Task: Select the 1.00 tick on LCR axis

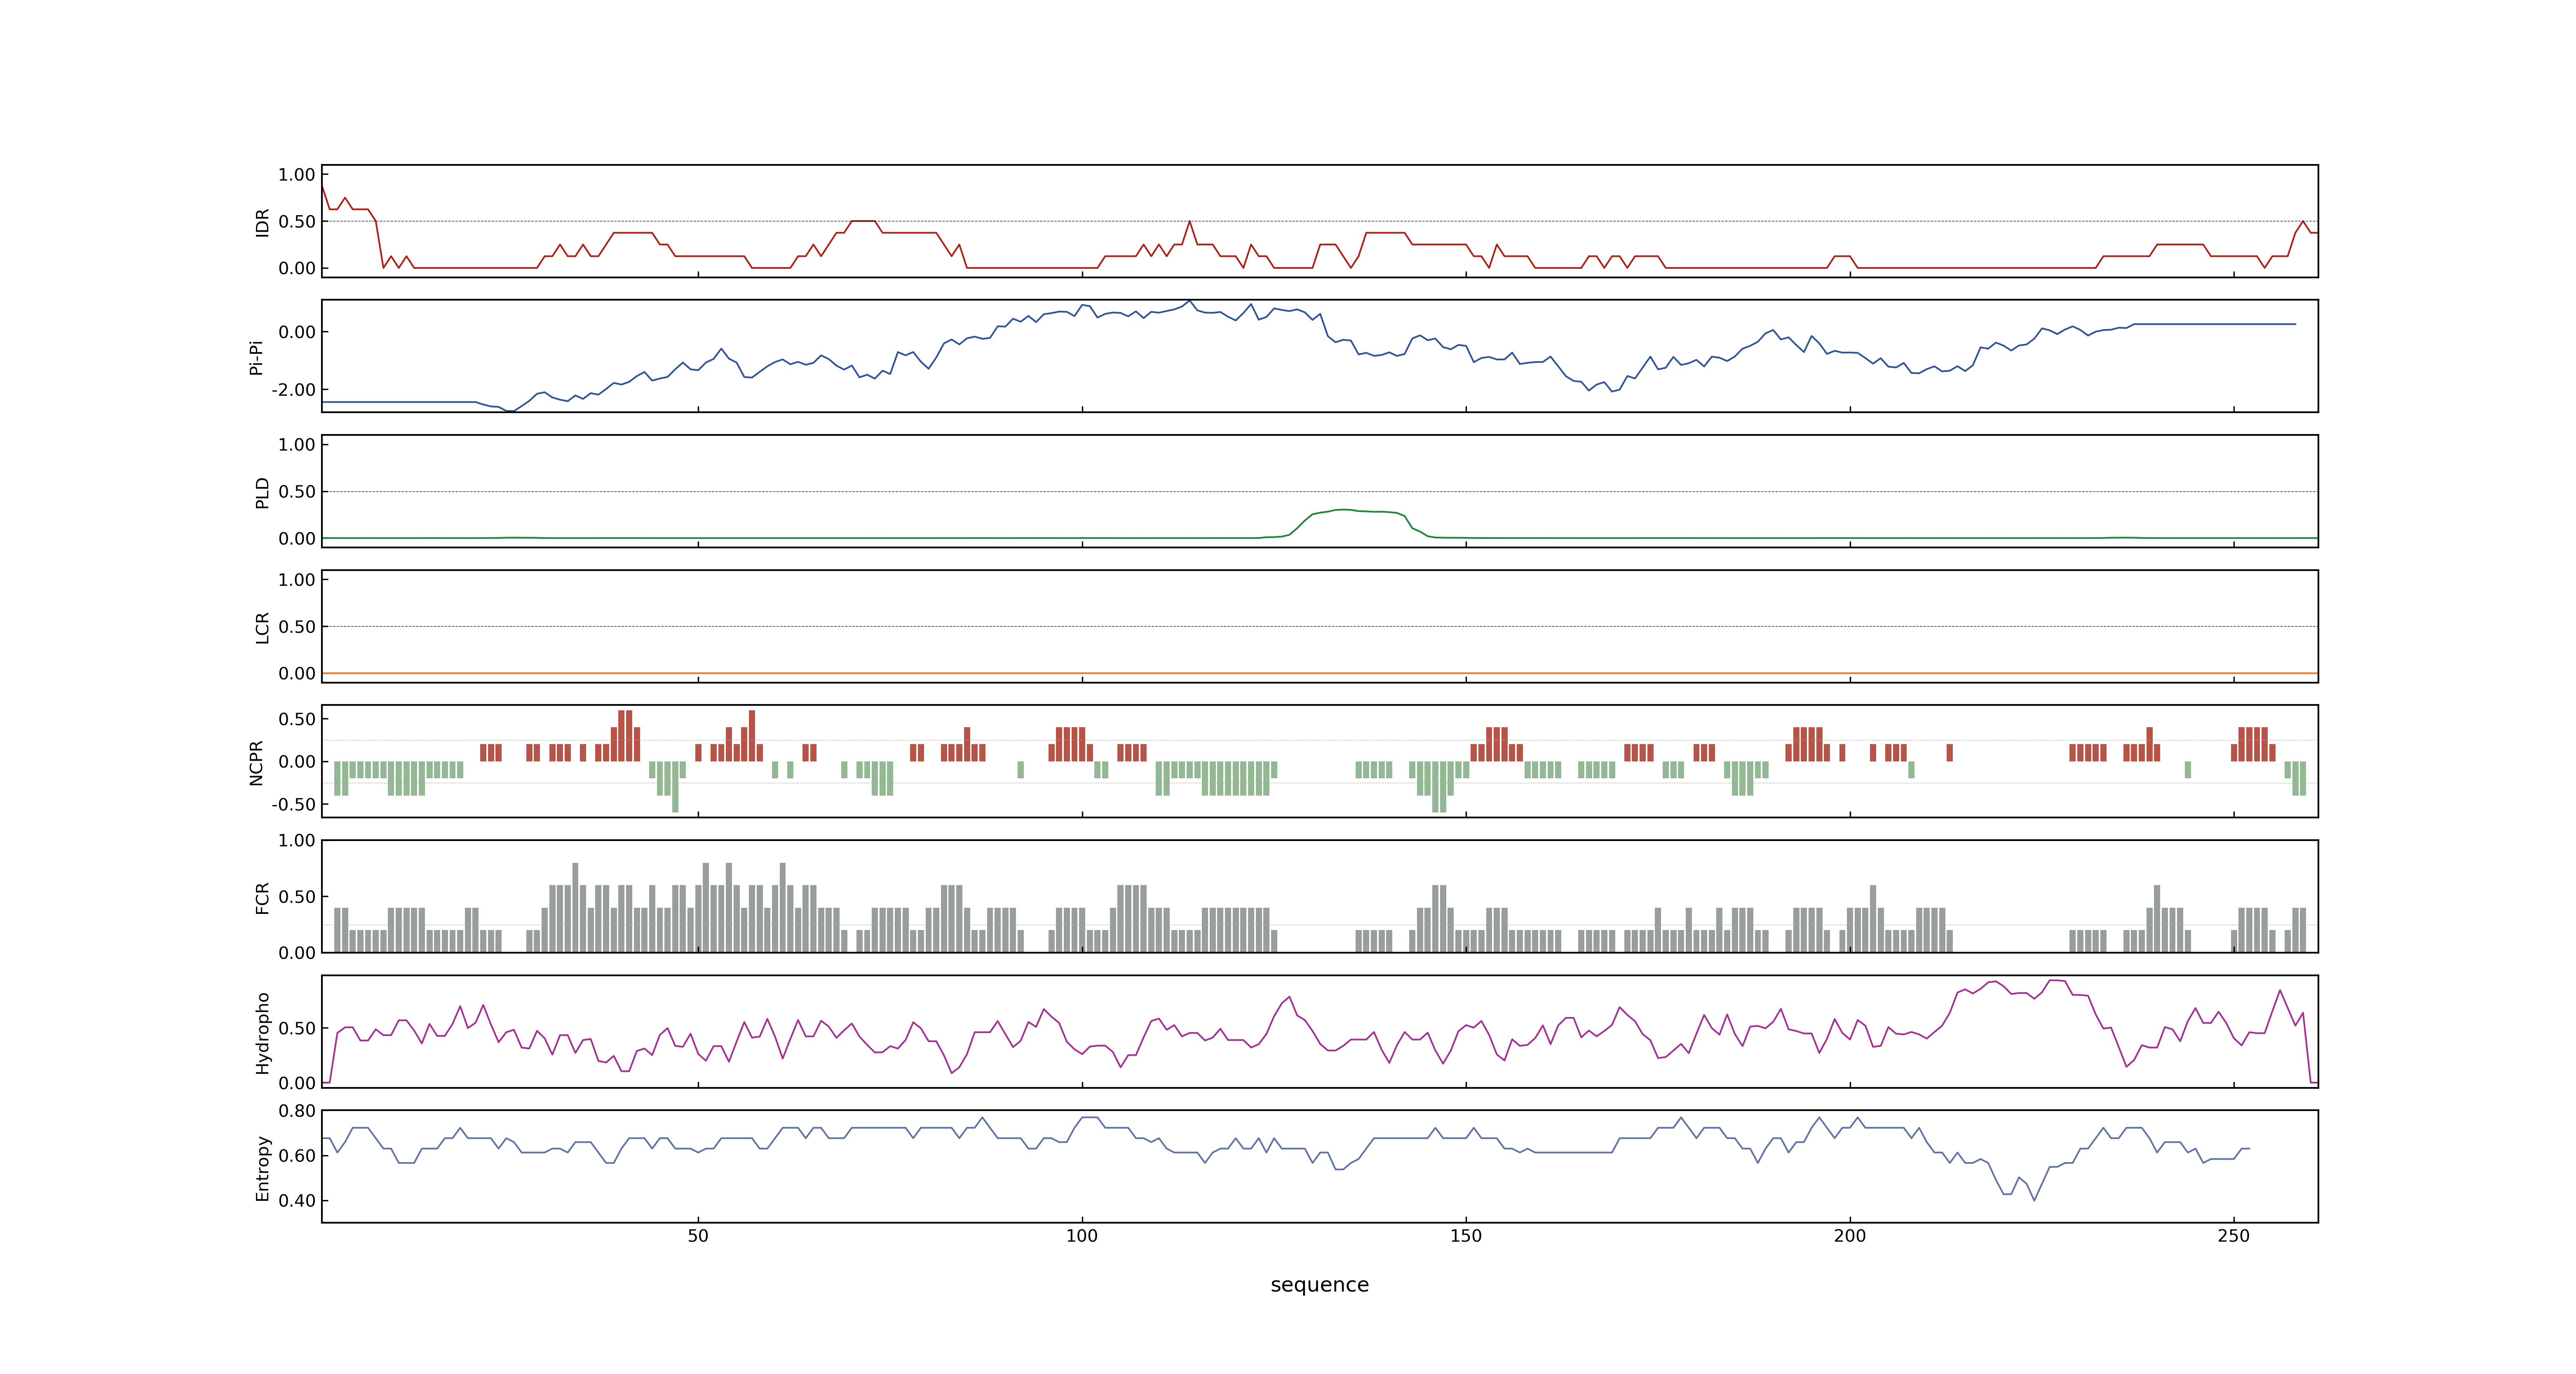Action: tap(297, 580)
